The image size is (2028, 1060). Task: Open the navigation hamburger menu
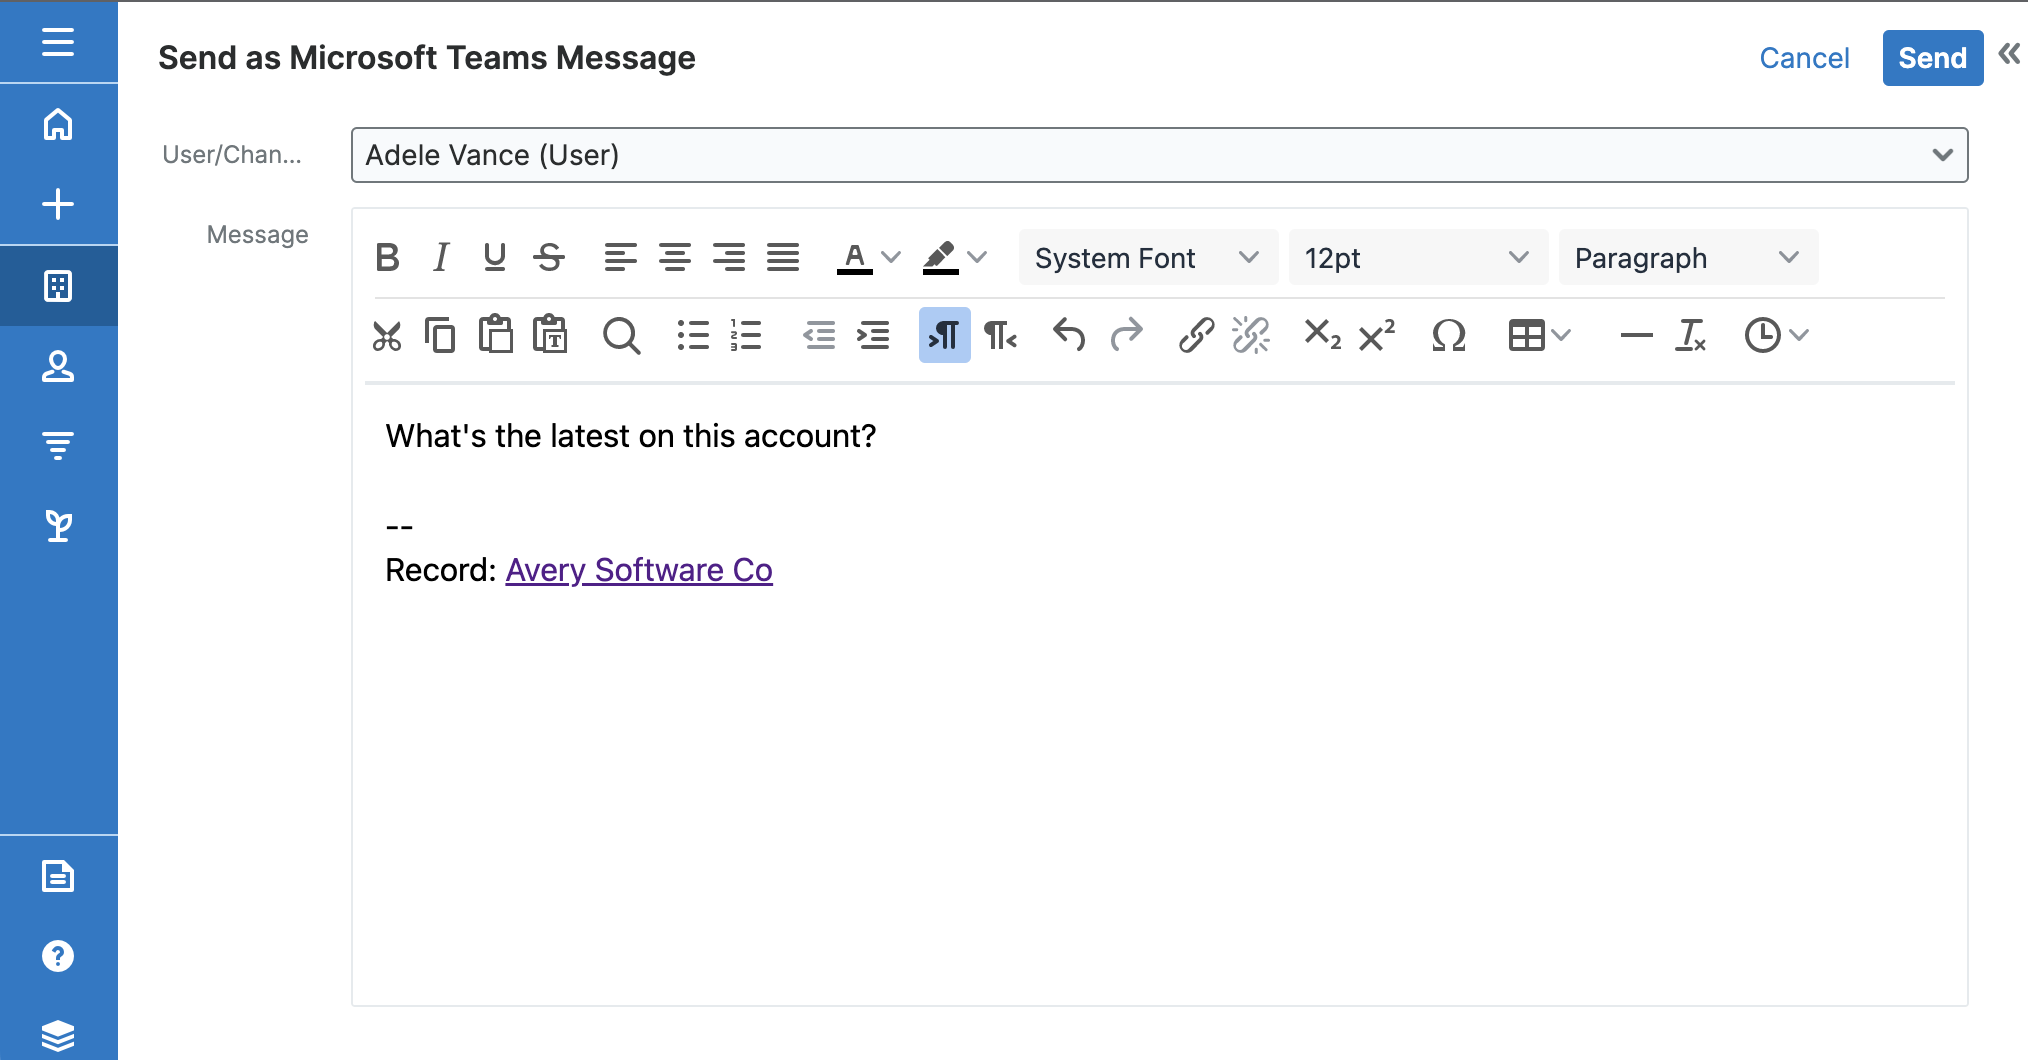tap(58, 42)
